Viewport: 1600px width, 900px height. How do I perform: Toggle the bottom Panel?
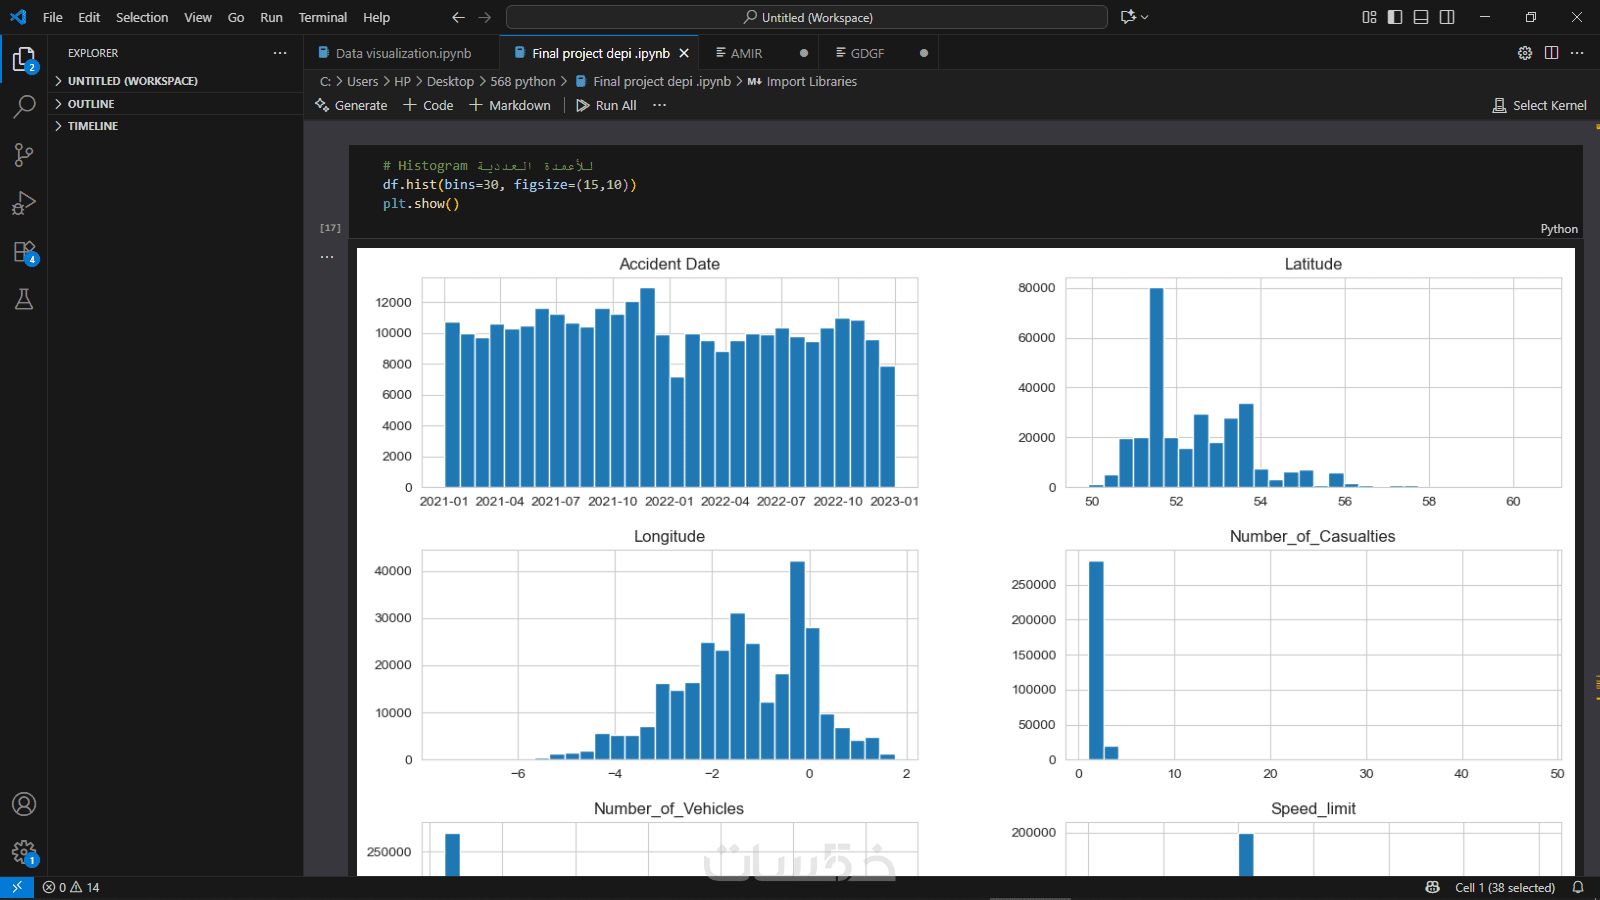coord(1421,17)
